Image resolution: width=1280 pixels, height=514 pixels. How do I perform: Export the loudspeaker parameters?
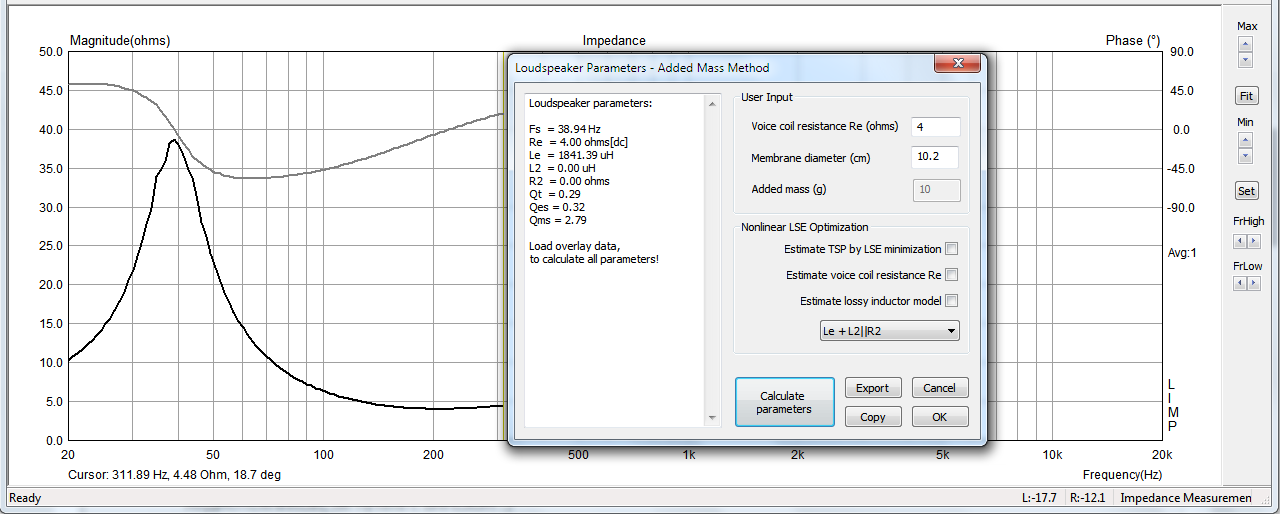point(872,388)
